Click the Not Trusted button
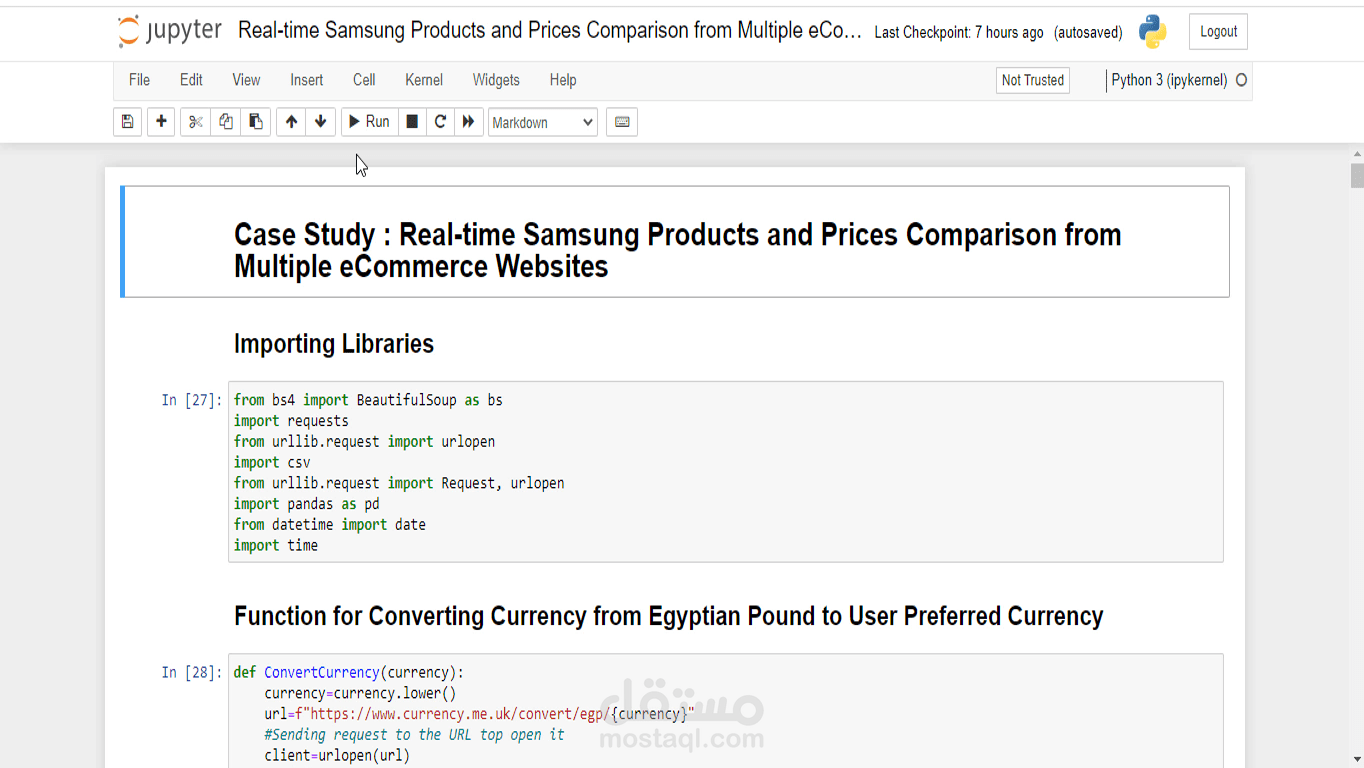Screen dimensions: 1364x768 [x=1033, y=80]
